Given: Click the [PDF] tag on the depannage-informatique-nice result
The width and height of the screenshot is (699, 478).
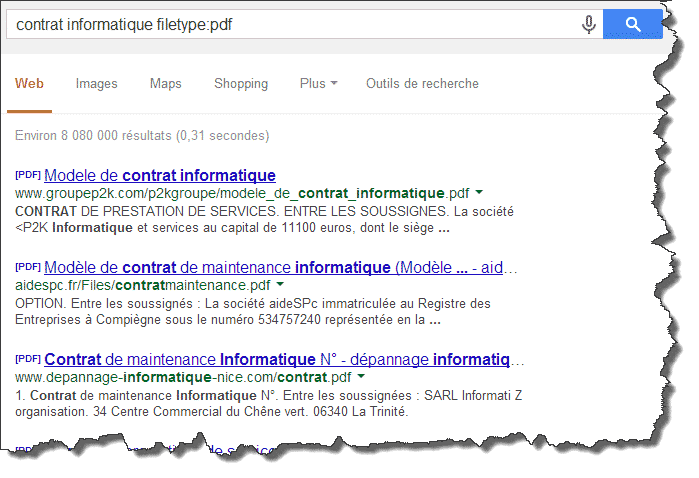Looking at the screenshot, I should [28, 359].
